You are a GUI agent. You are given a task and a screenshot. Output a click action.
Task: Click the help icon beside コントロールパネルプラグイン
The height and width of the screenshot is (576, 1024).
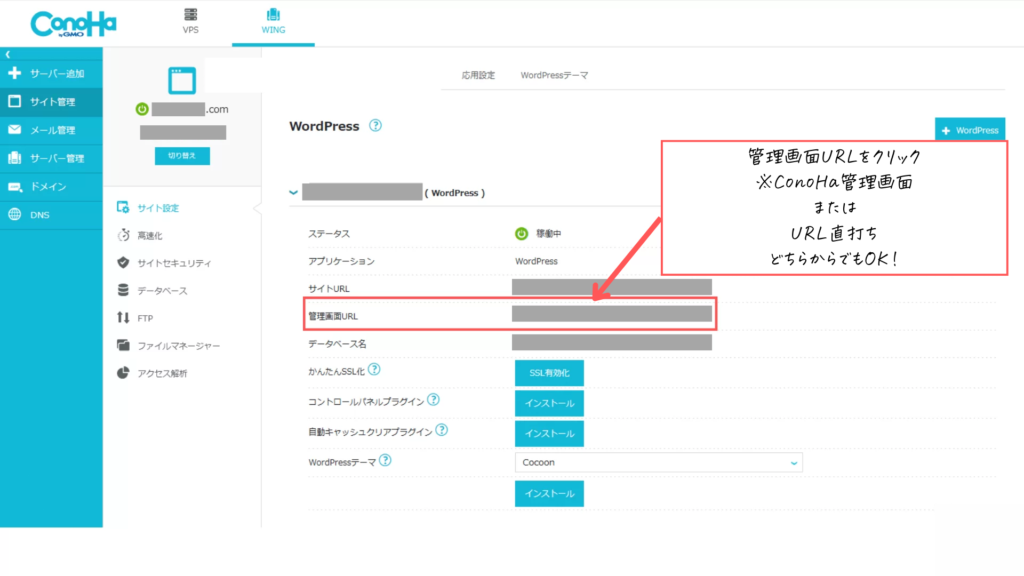tap(434, 400)
